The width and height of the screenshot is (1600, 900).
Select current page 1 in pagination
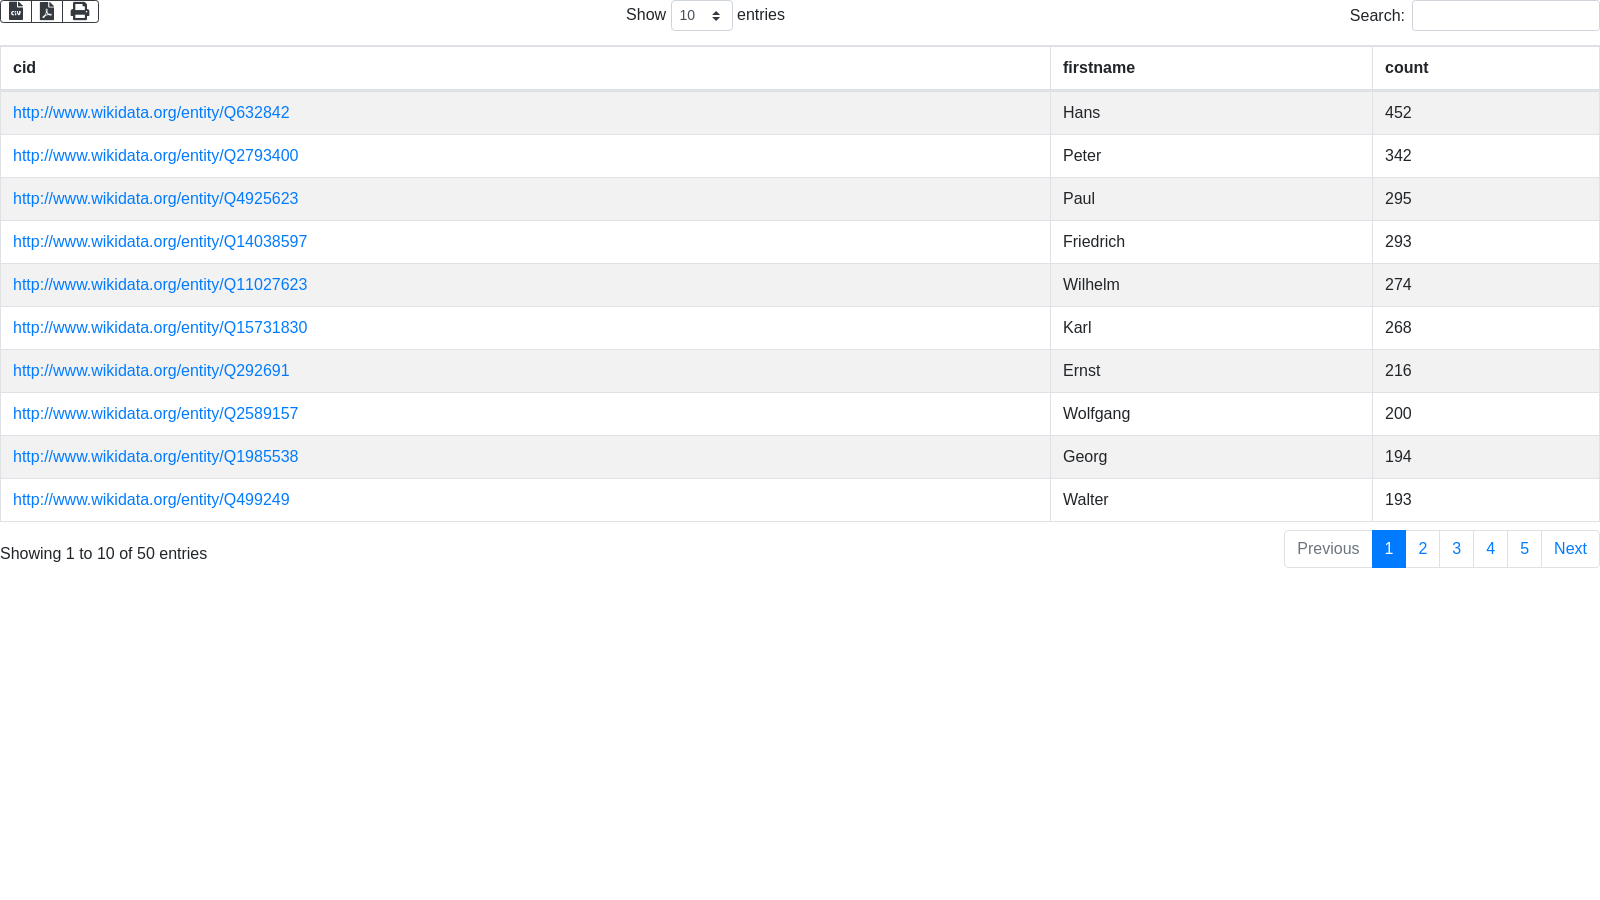1389,549
